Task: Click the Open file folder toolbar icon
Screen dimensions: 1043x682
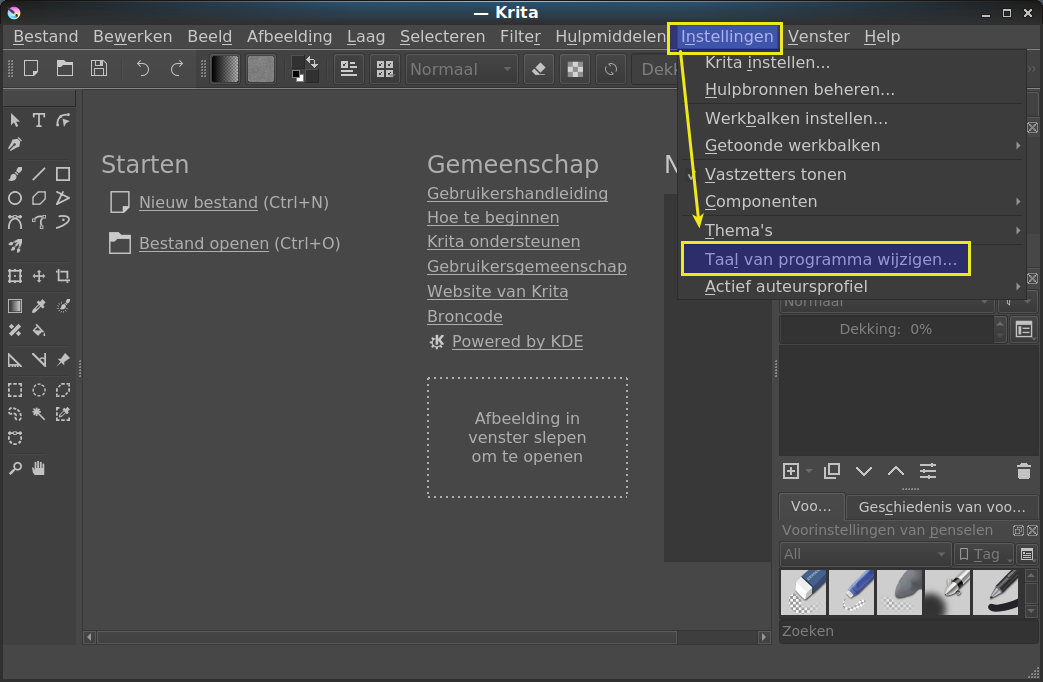Action: coord(65,69)
